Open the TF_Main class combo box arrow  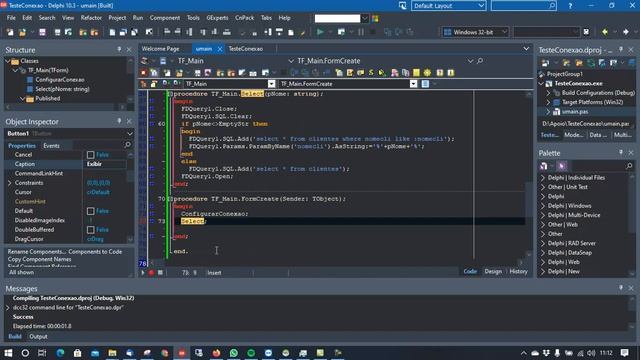coord(271,84)
